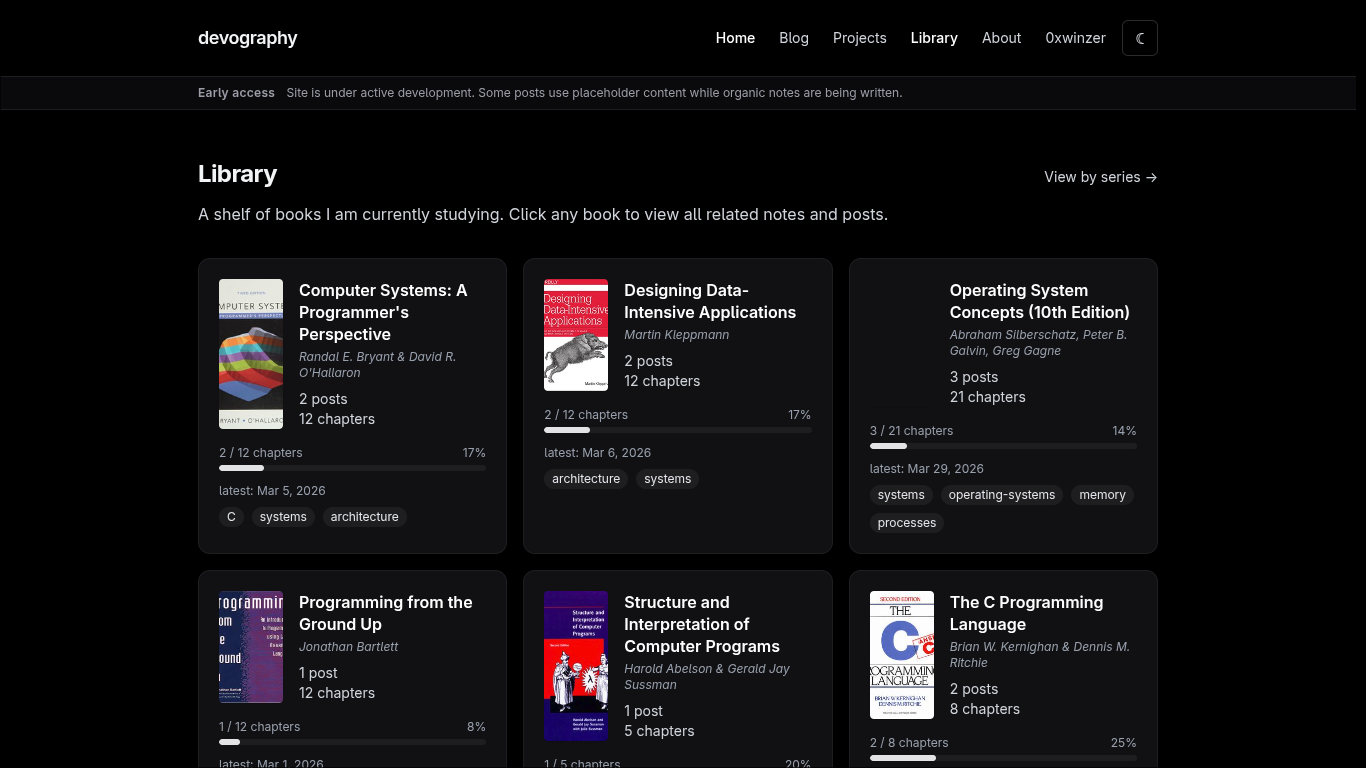
Task: Click the View by series link
Action: click(x=1101, y=177)
